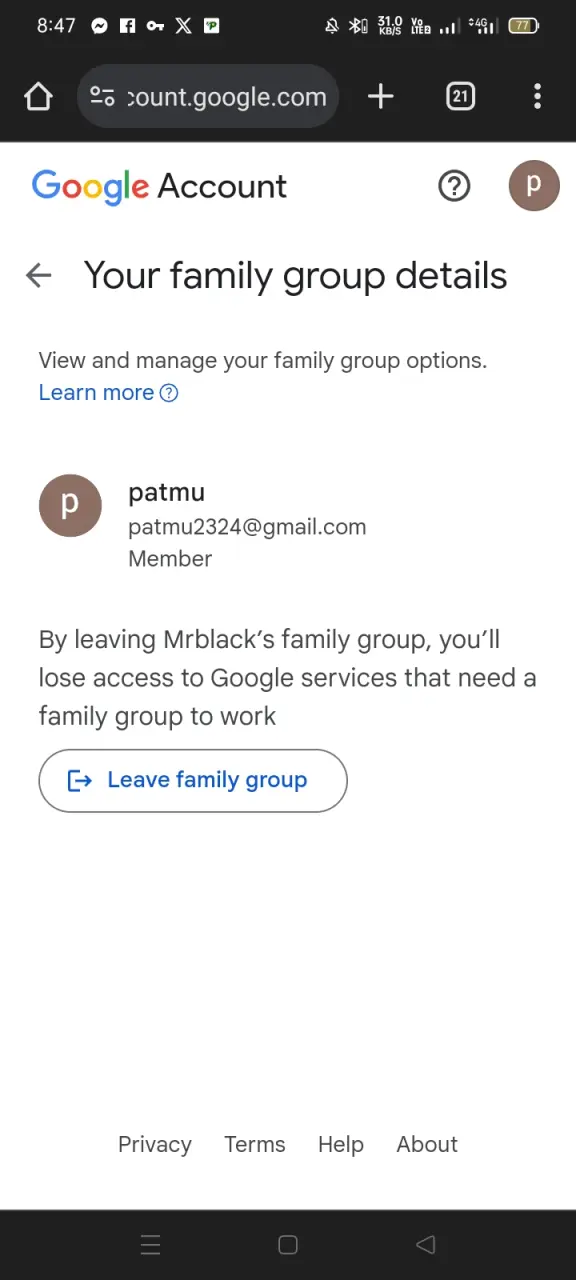Open Google Account help question-mark icon
576x1280 pixels.
tap(454, 186)
